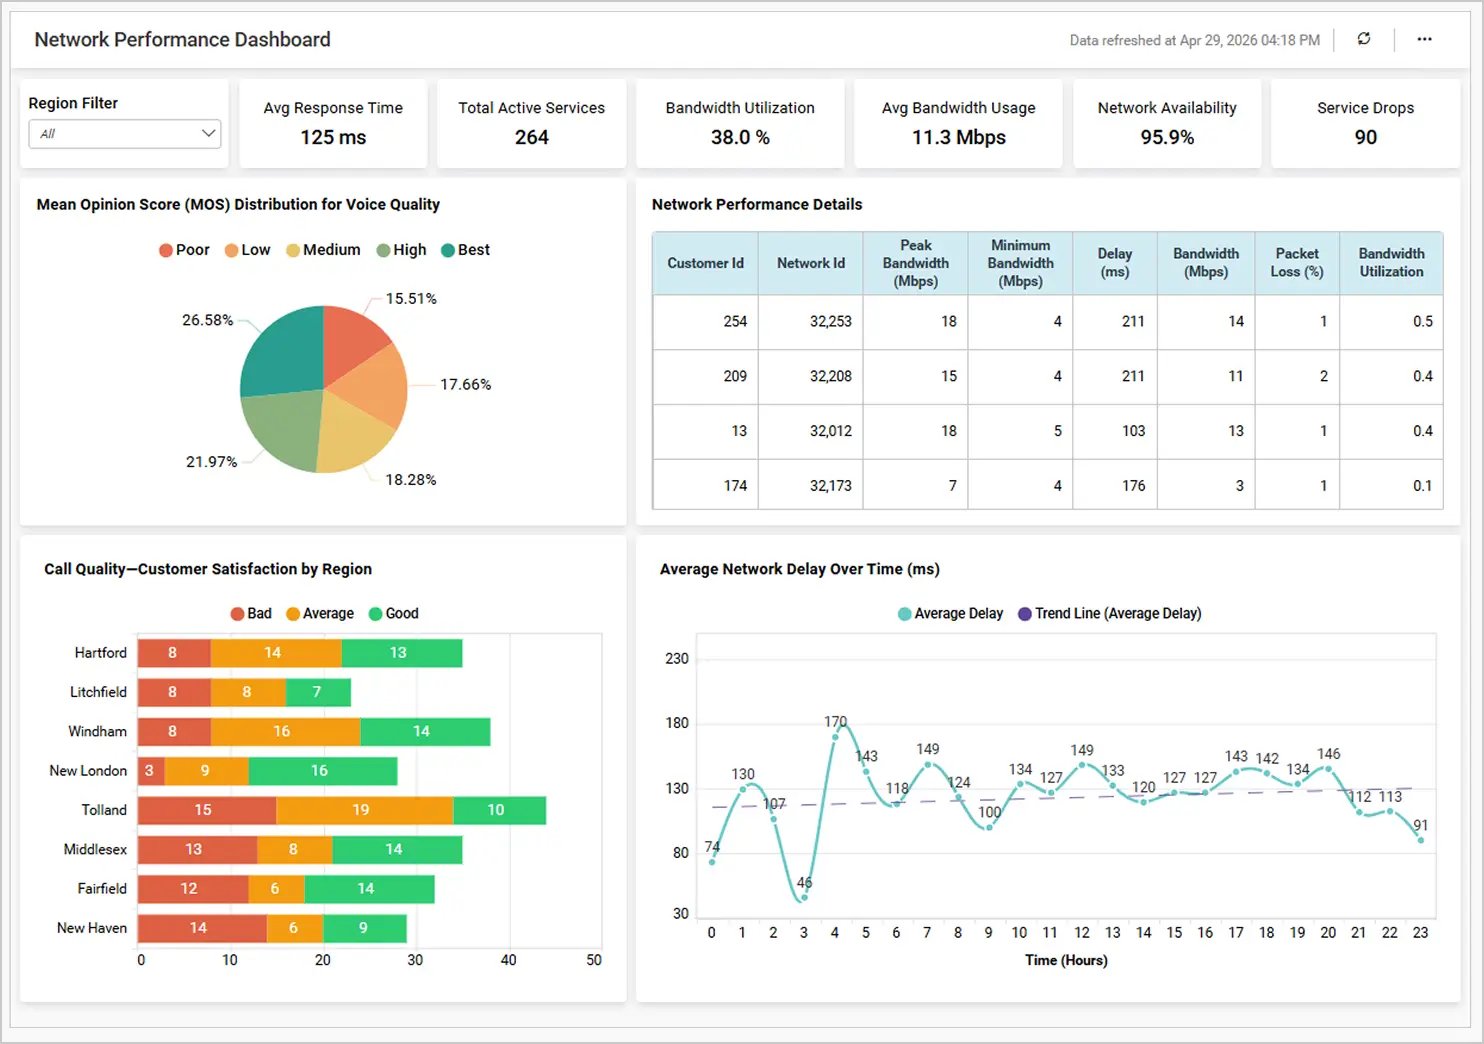Click the 91 data point at hour 23
1484x1044 pixels.
click(1421, 840)
